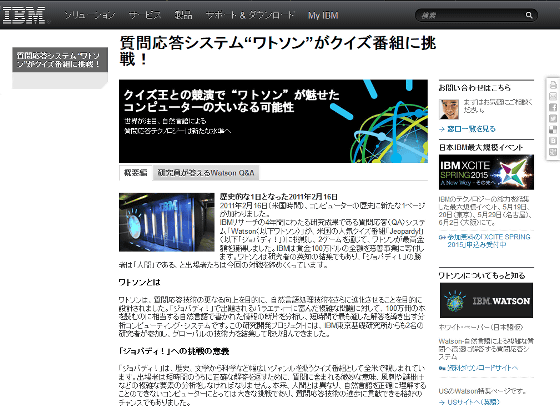
Task: Open the サポート&ダウンロード menu
Action: pyautogui.click(x=250, y=15)
